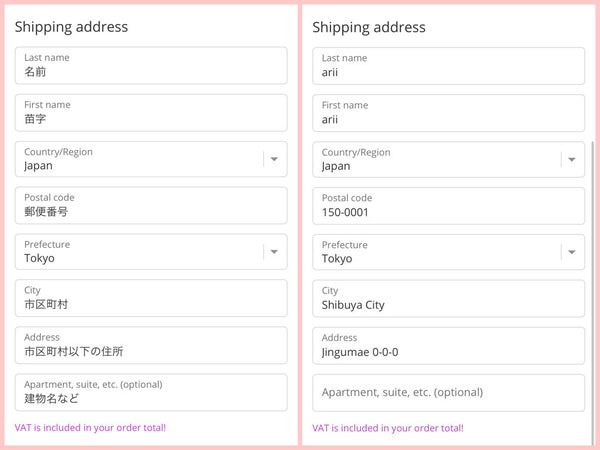Click the Address field with 市区町村以下の住所

coord(150,345)
